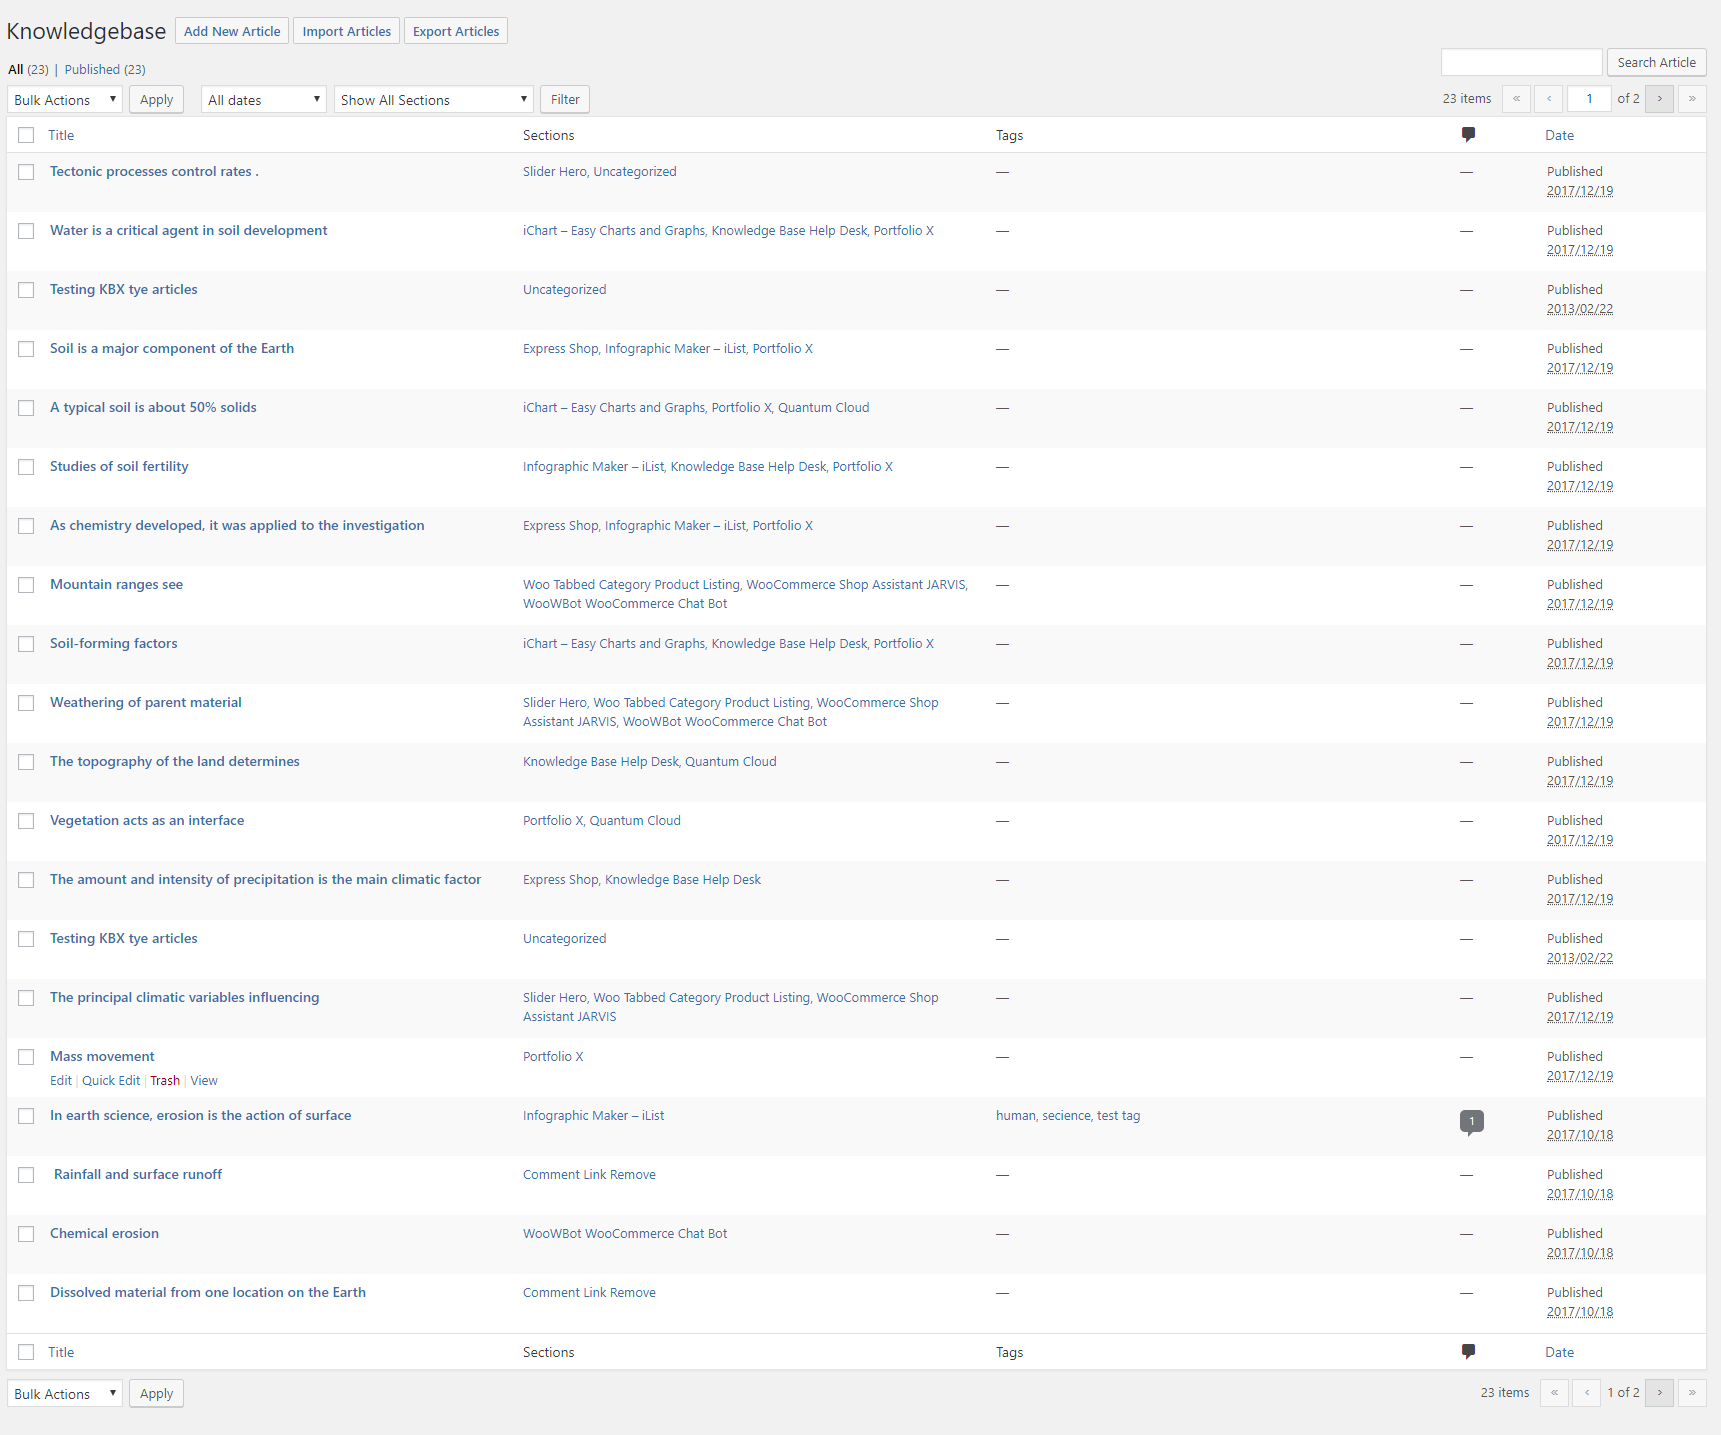
Task: Open the 1 comment bubble for erosion article
Action: pyautogui.click(x=1471, y=1122)
